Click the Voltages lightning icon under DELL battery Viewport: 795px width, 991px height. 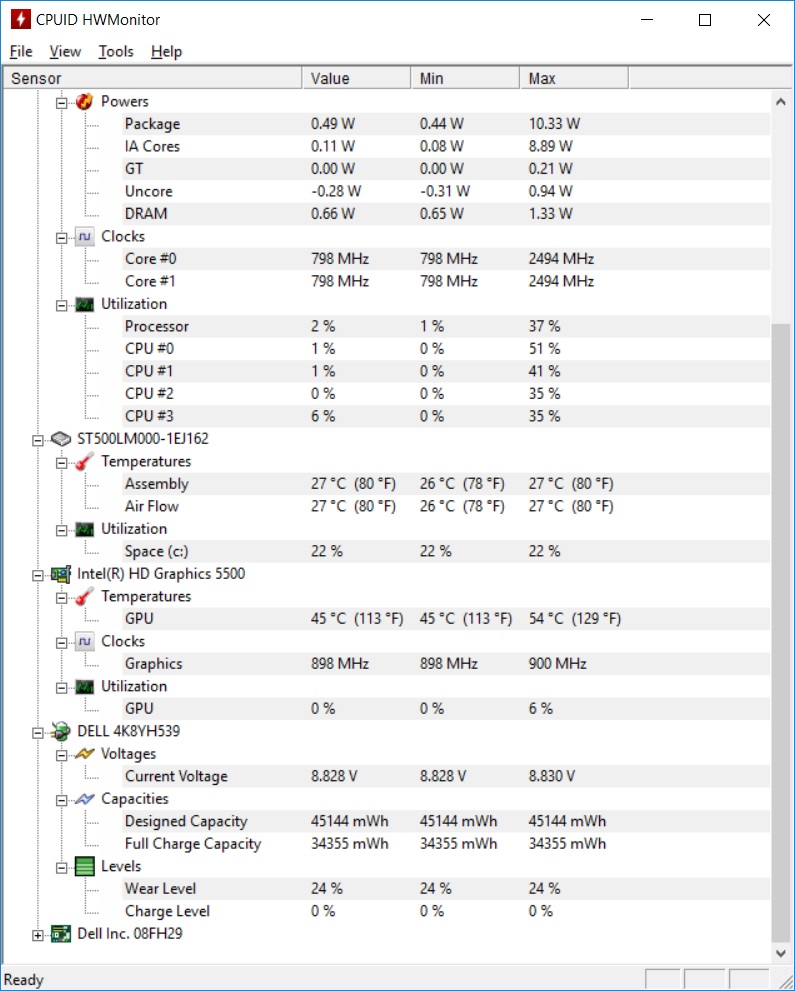pos(85,754)
